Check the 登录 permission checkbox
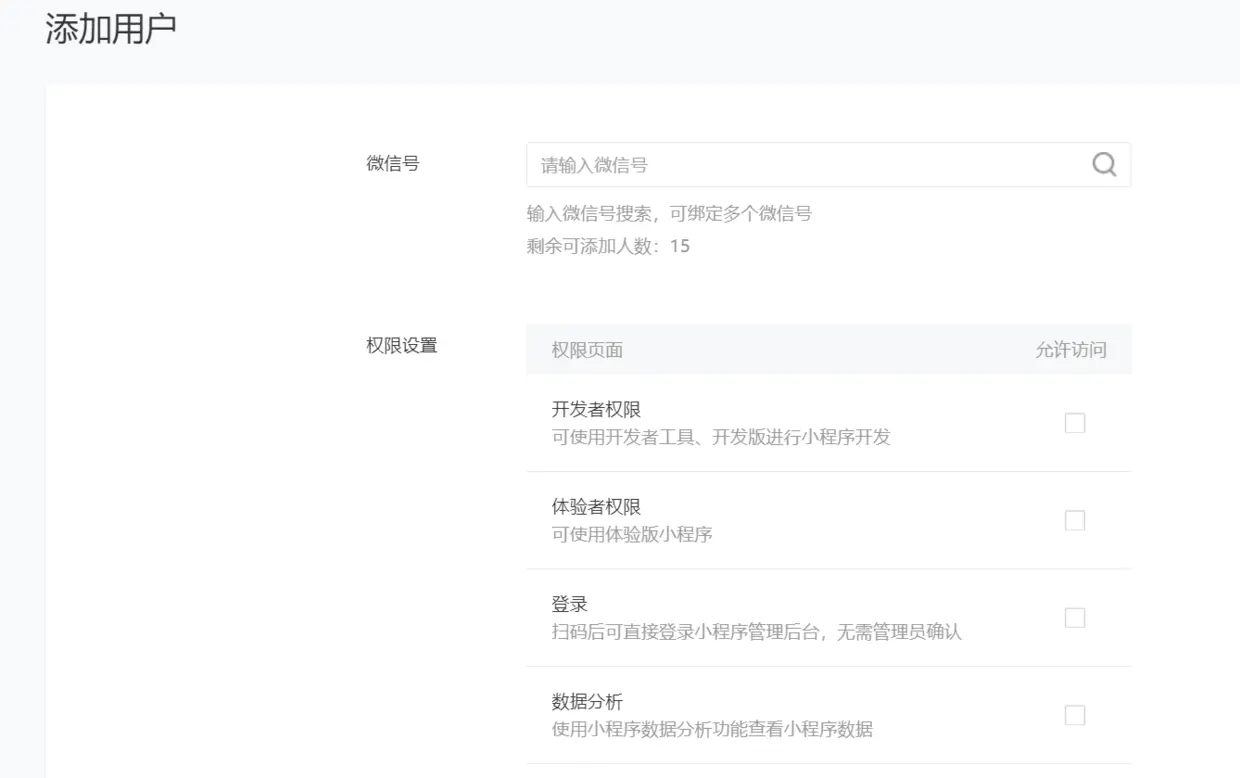1240x778 pixels. (x=1075, y=618)
